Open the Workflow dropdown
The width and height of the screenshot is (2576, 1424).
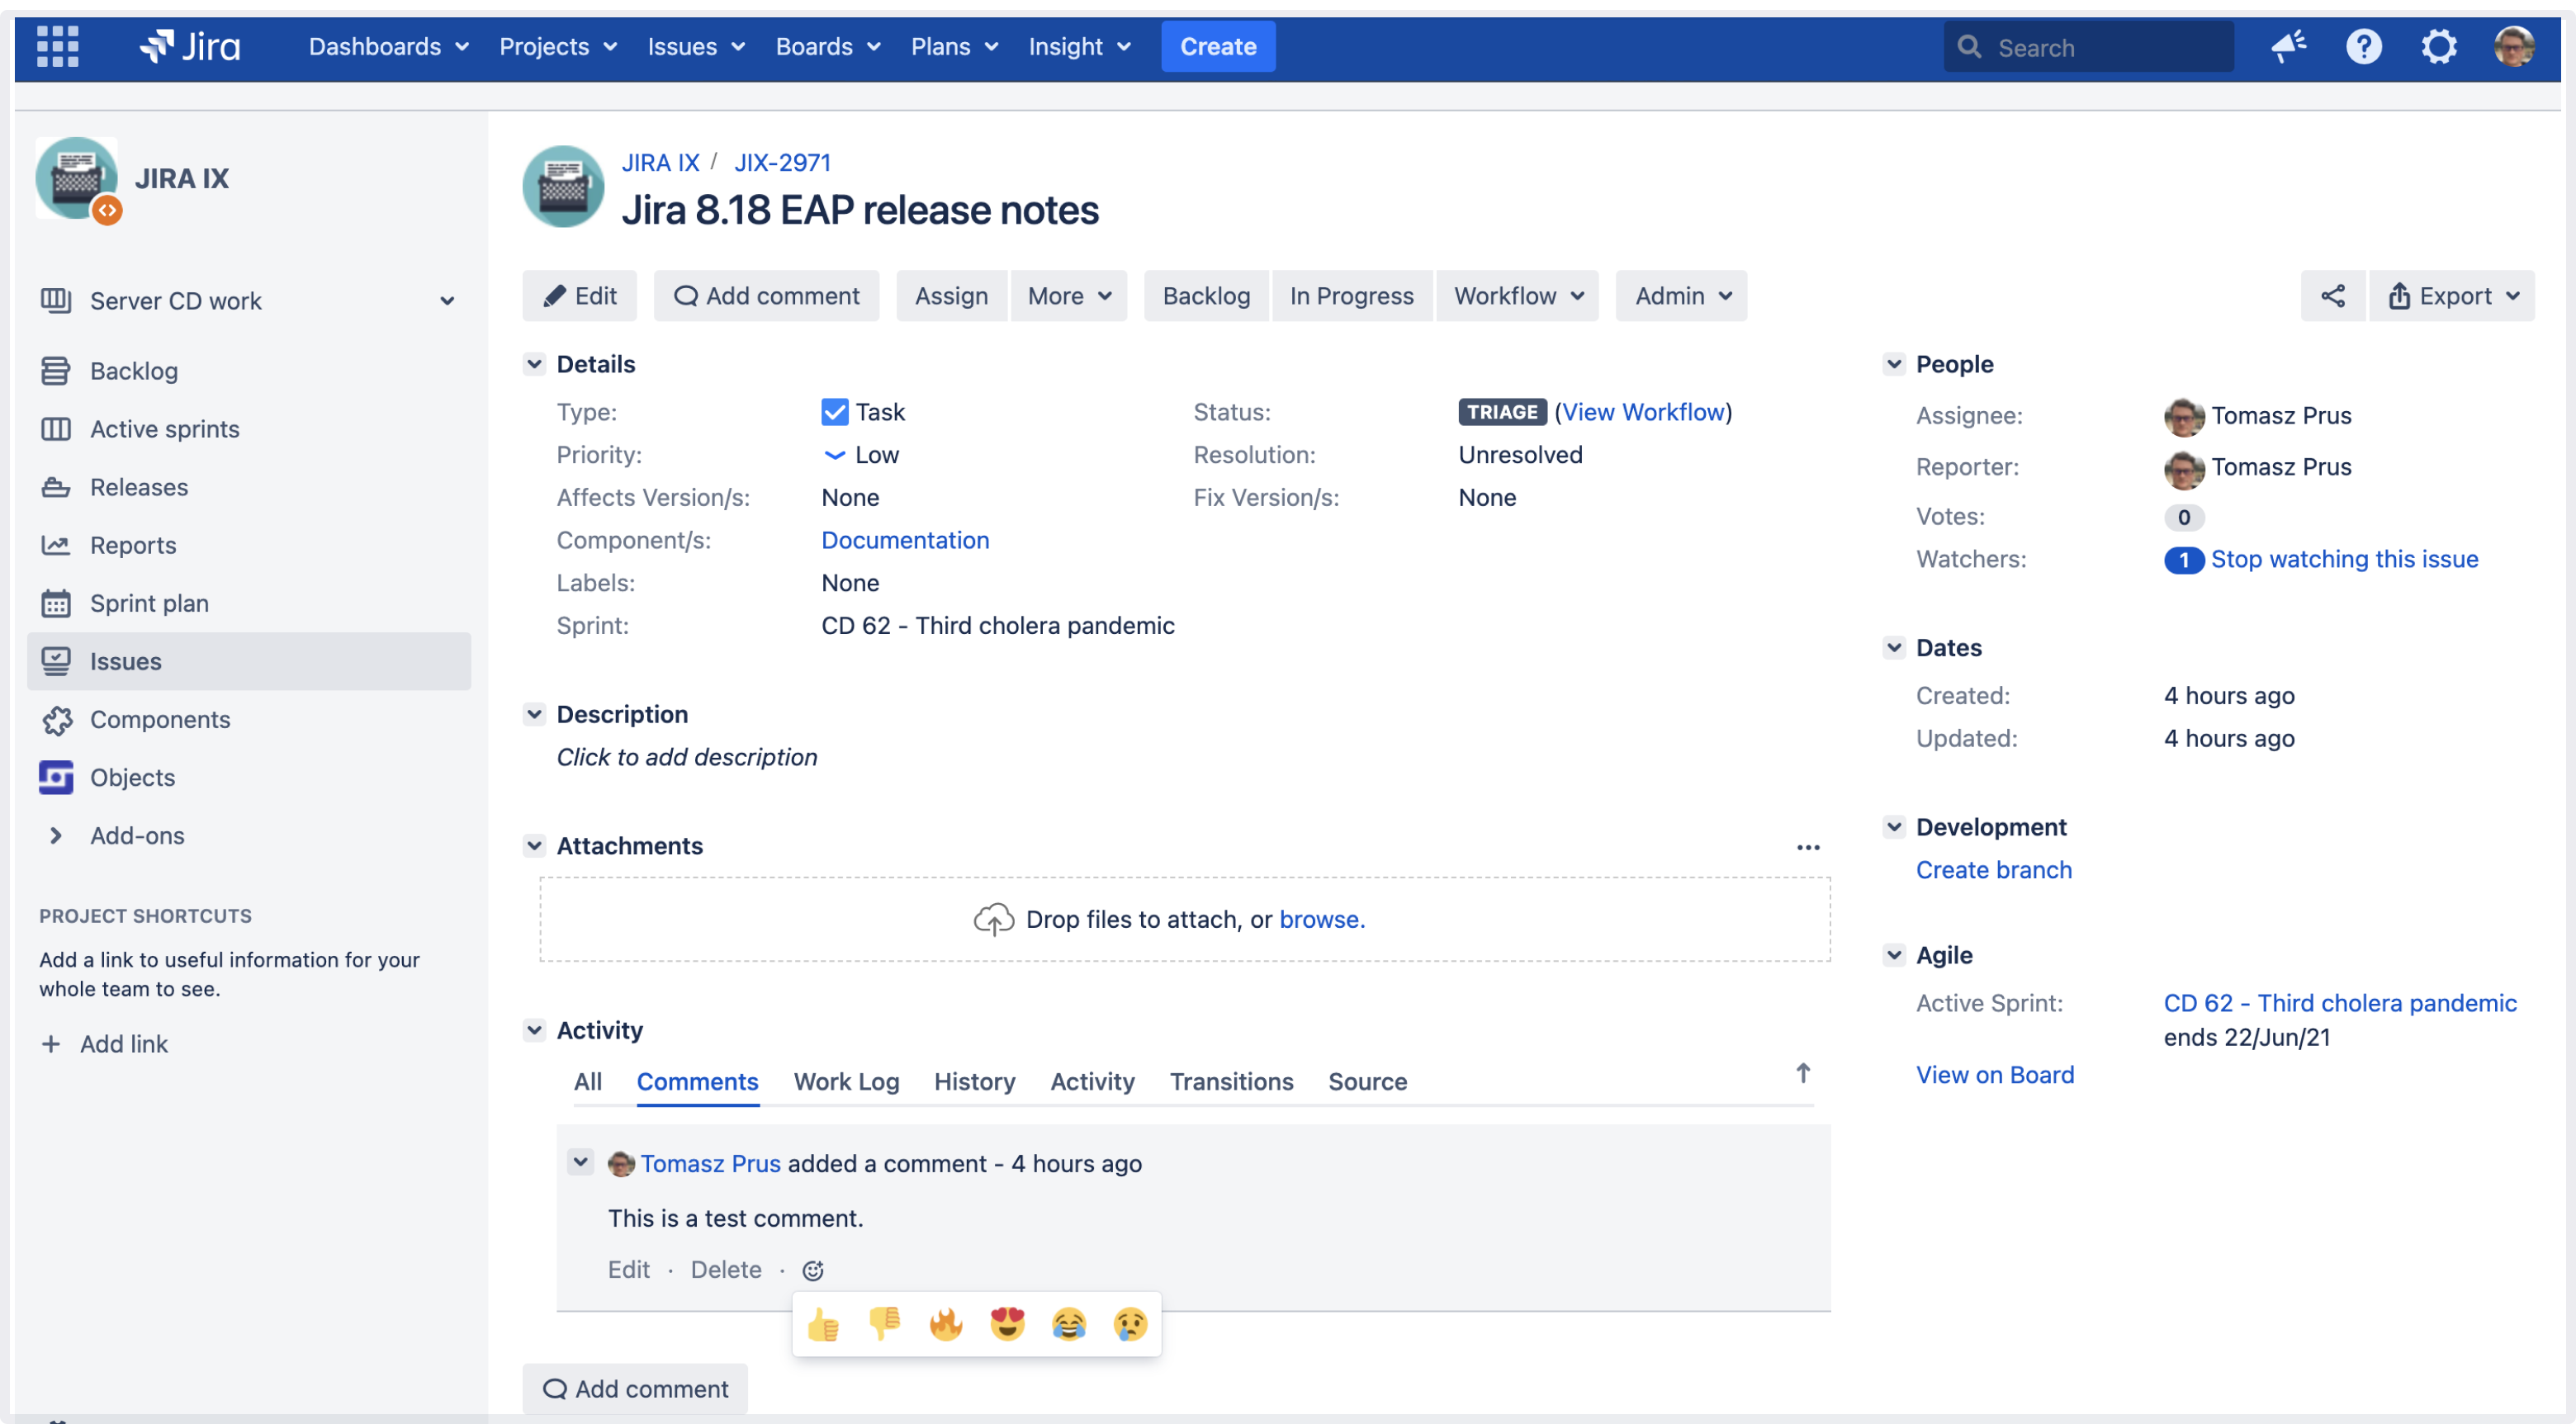tap(1517, 295)
